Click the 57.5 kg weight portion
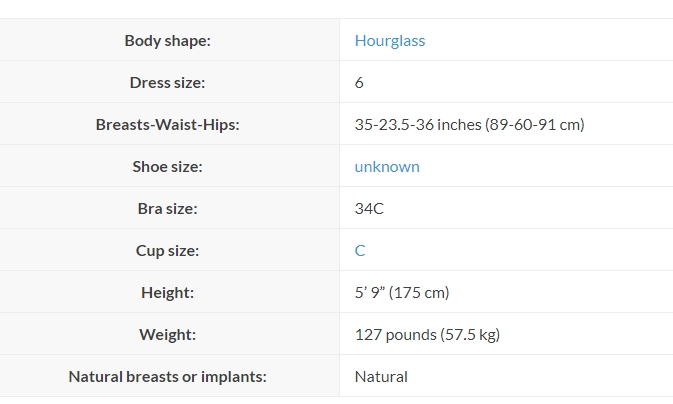The image size is (673, 404). click(470, 334)
